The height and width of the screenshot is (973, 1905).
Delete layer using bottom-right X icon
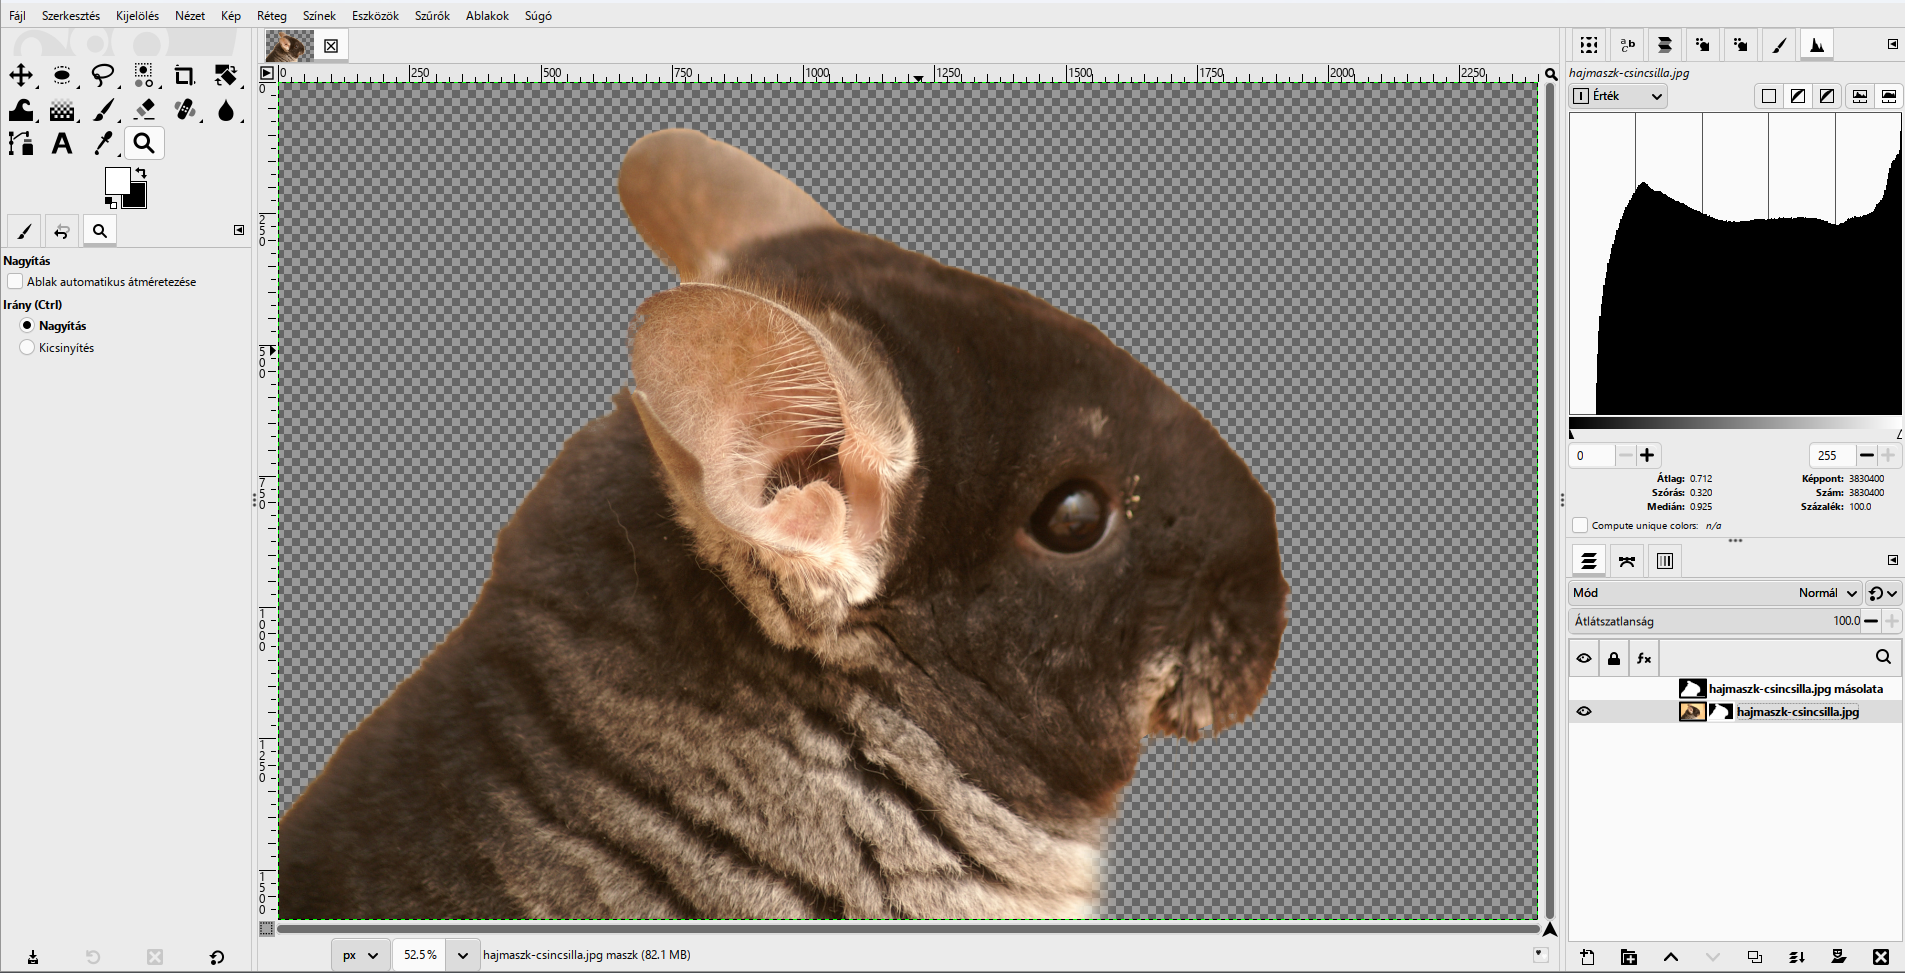tap(1880, 957)
